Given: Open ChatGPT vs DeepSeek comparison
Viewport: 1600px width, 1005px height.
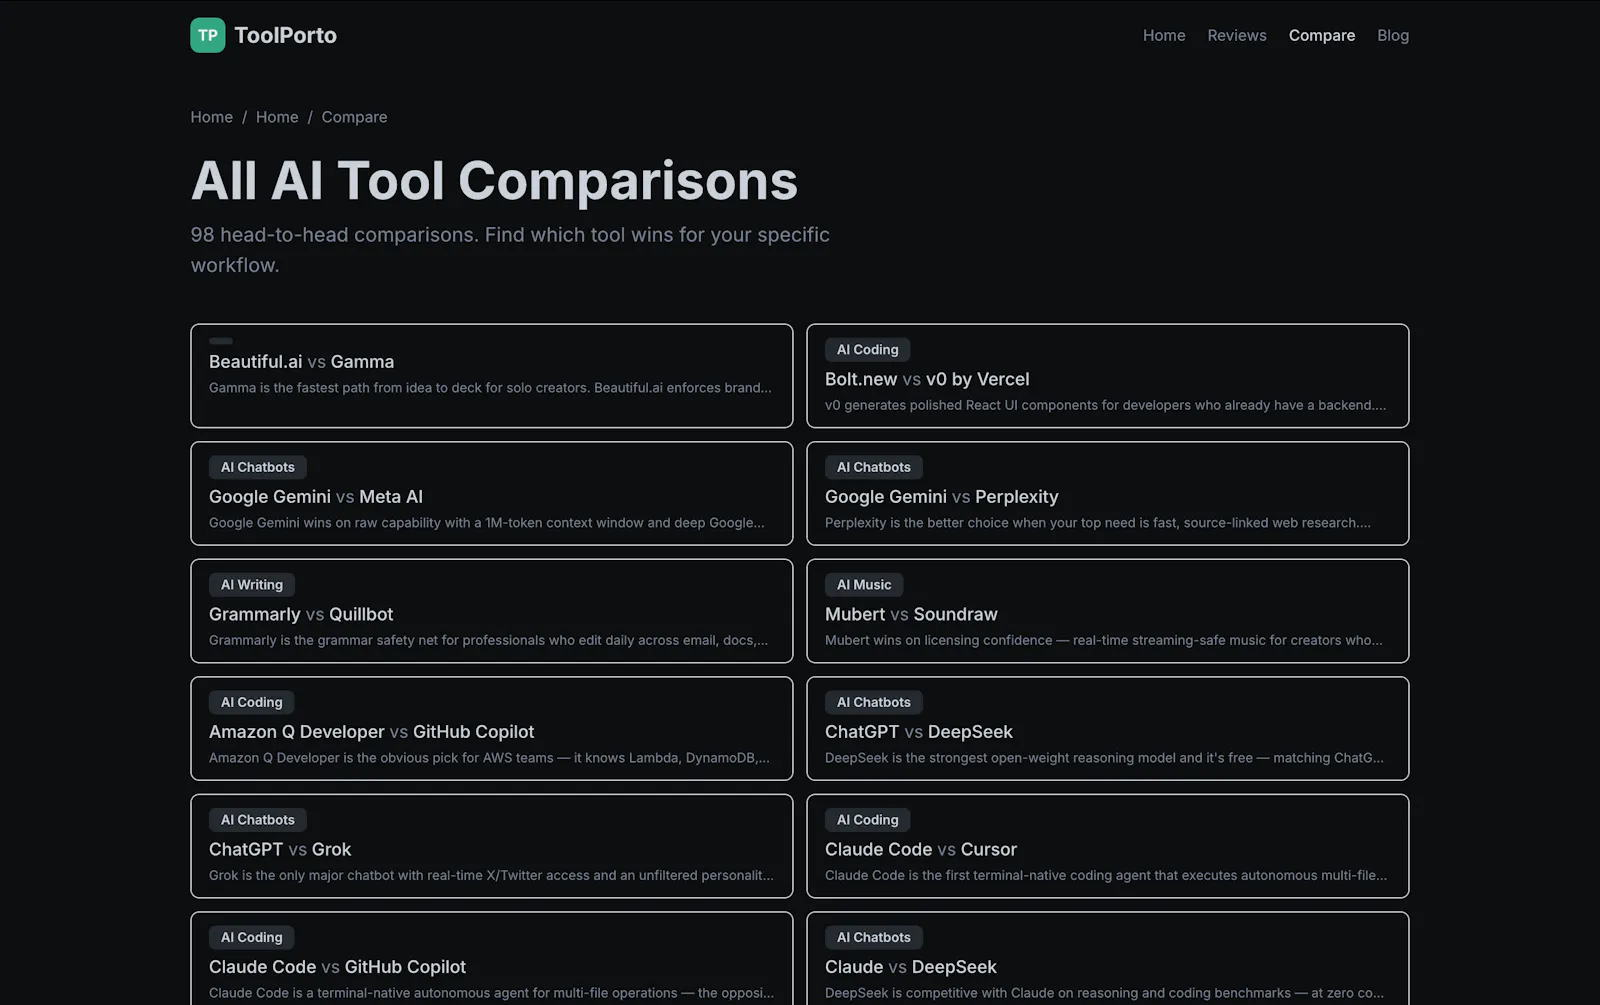Looking at the screenshot, I should 1108,728.
